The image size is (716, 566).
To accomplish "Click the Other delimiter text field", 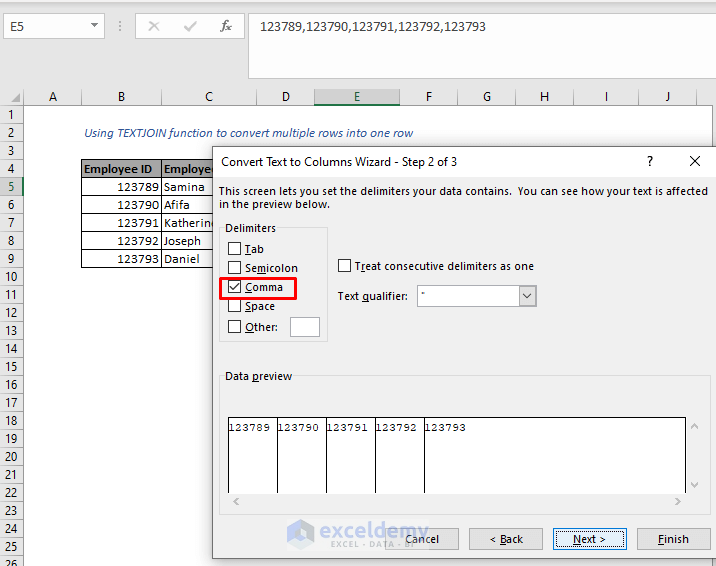I will coord(305,327).
